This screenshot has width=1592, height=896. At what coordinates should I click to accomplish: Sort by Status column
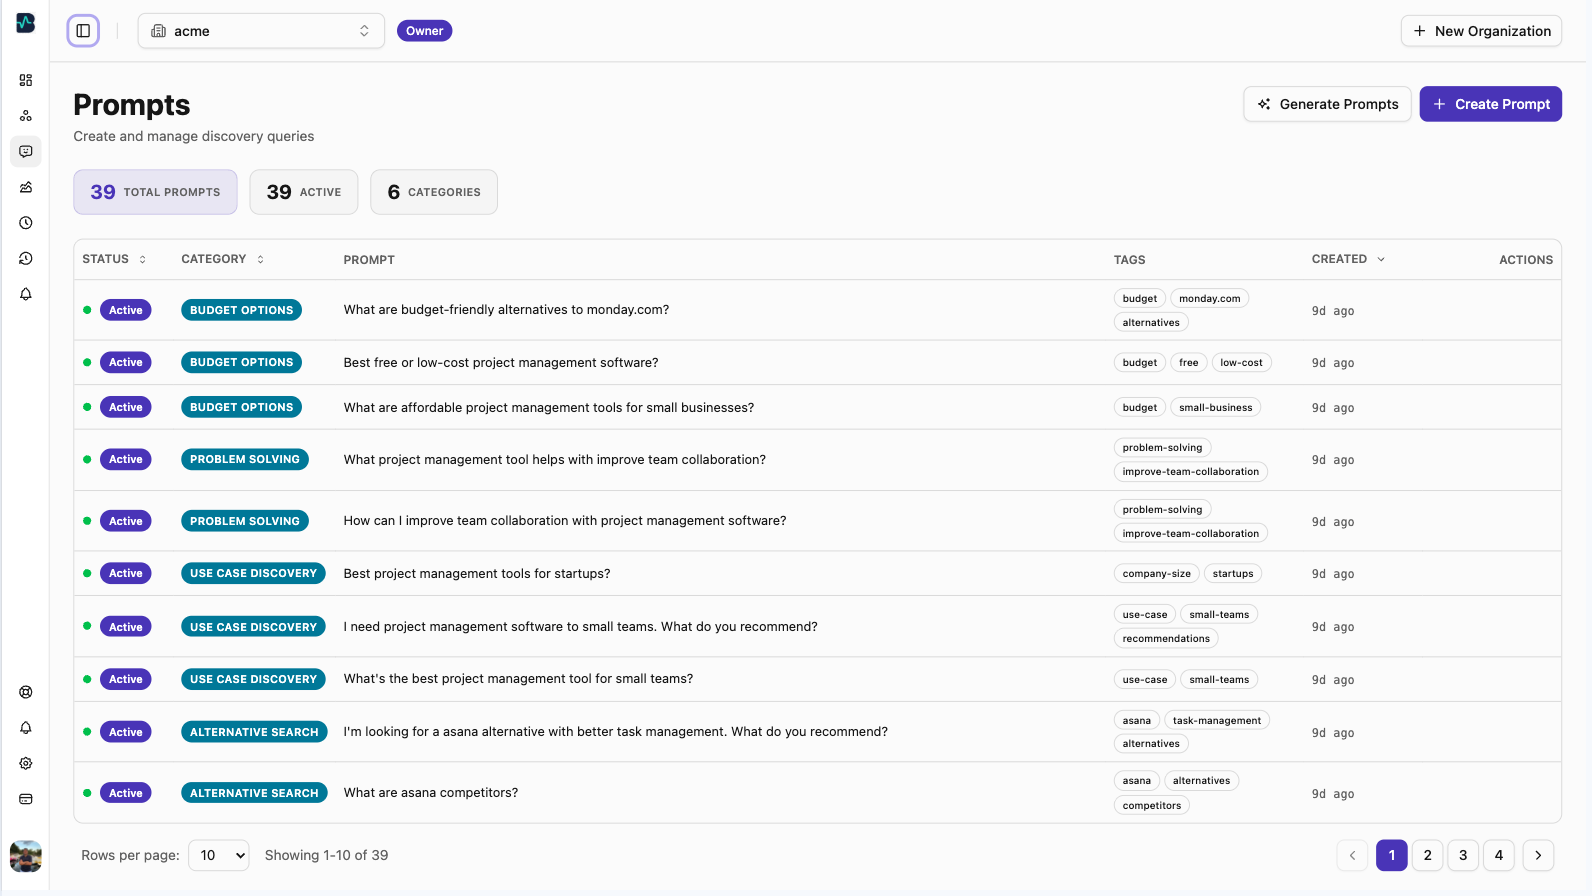coord(115,259)
